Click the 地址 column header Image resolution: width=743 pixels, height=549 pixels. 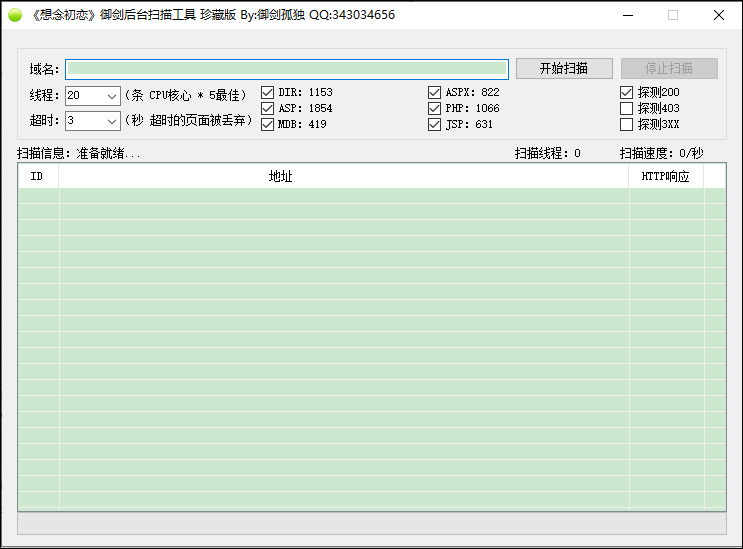(x=344, y=176)
